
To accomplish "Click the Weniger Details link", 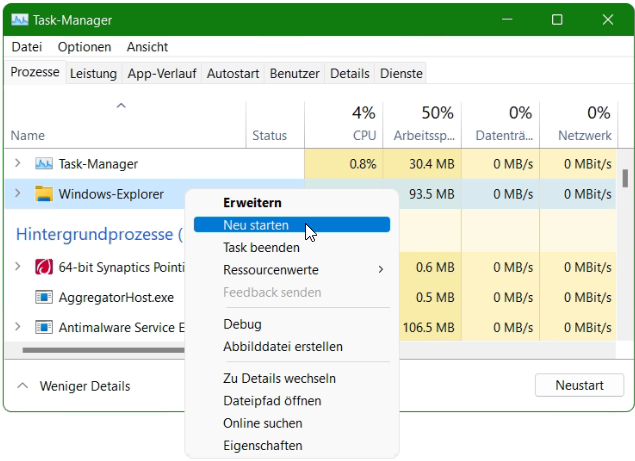I will click(85, 386).
